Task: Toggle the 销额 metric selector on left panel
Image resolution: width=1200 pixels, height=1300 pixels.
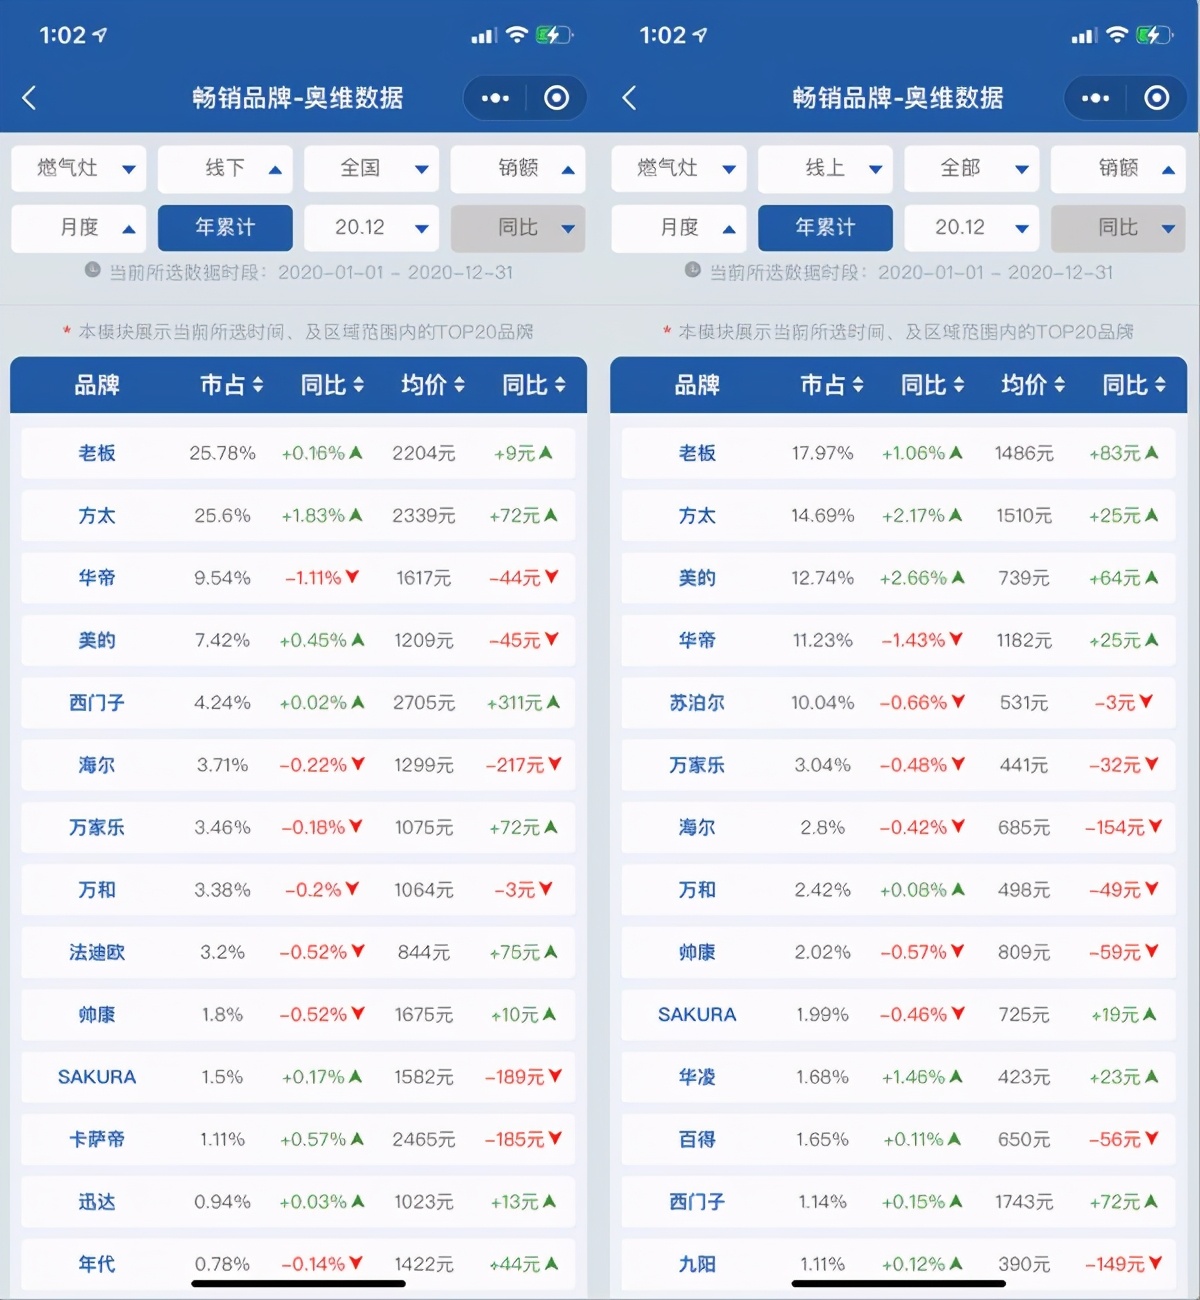Action: (x=518, y=168)
